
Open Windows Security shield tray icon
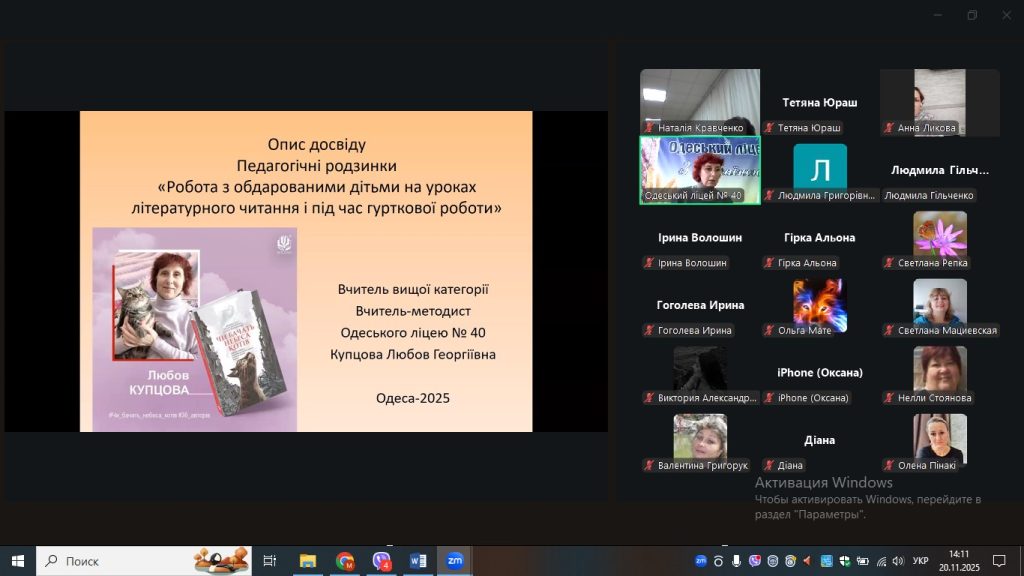(845, 561)
